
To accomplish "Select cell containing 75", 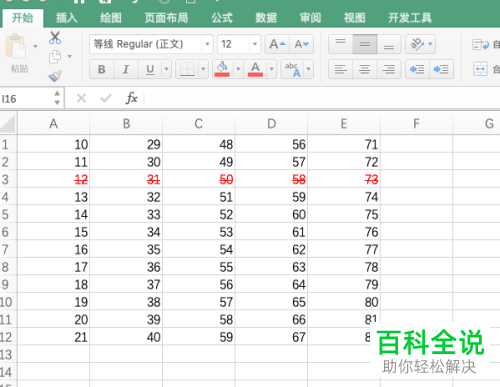I will click(x=344, y=214).
